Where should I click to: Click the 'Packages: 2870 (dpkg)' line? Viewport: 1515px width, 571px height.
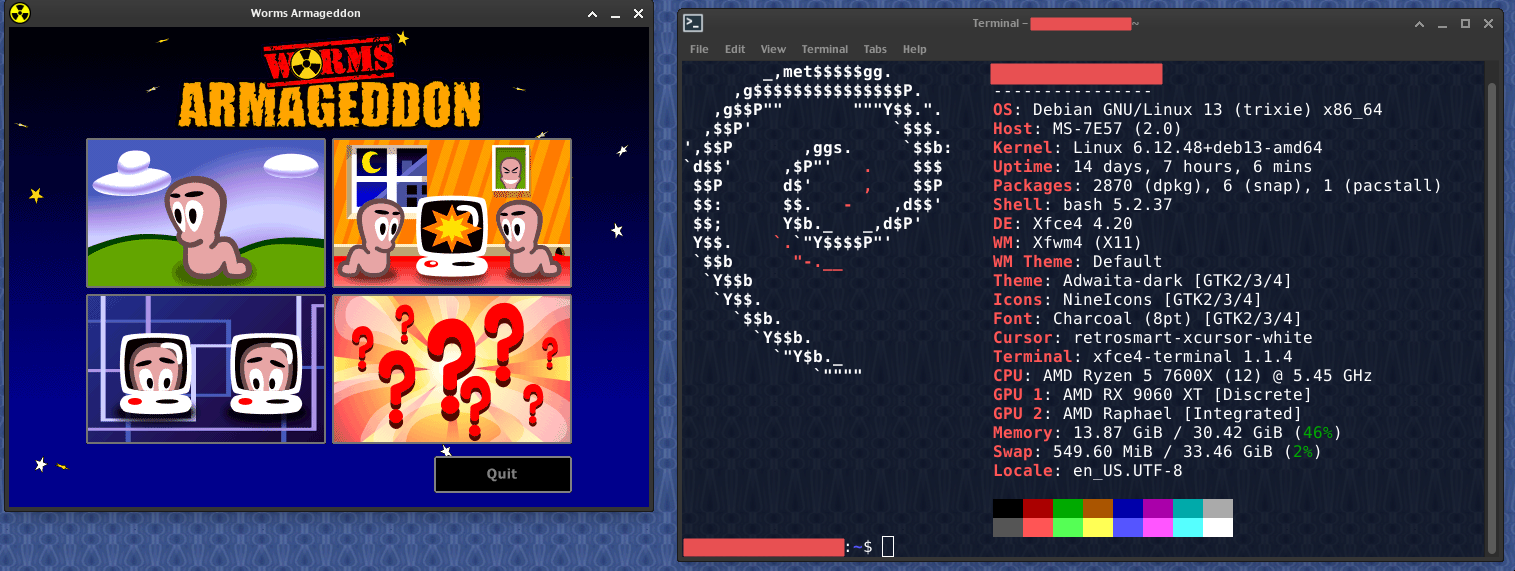(x=1217, y=186)
